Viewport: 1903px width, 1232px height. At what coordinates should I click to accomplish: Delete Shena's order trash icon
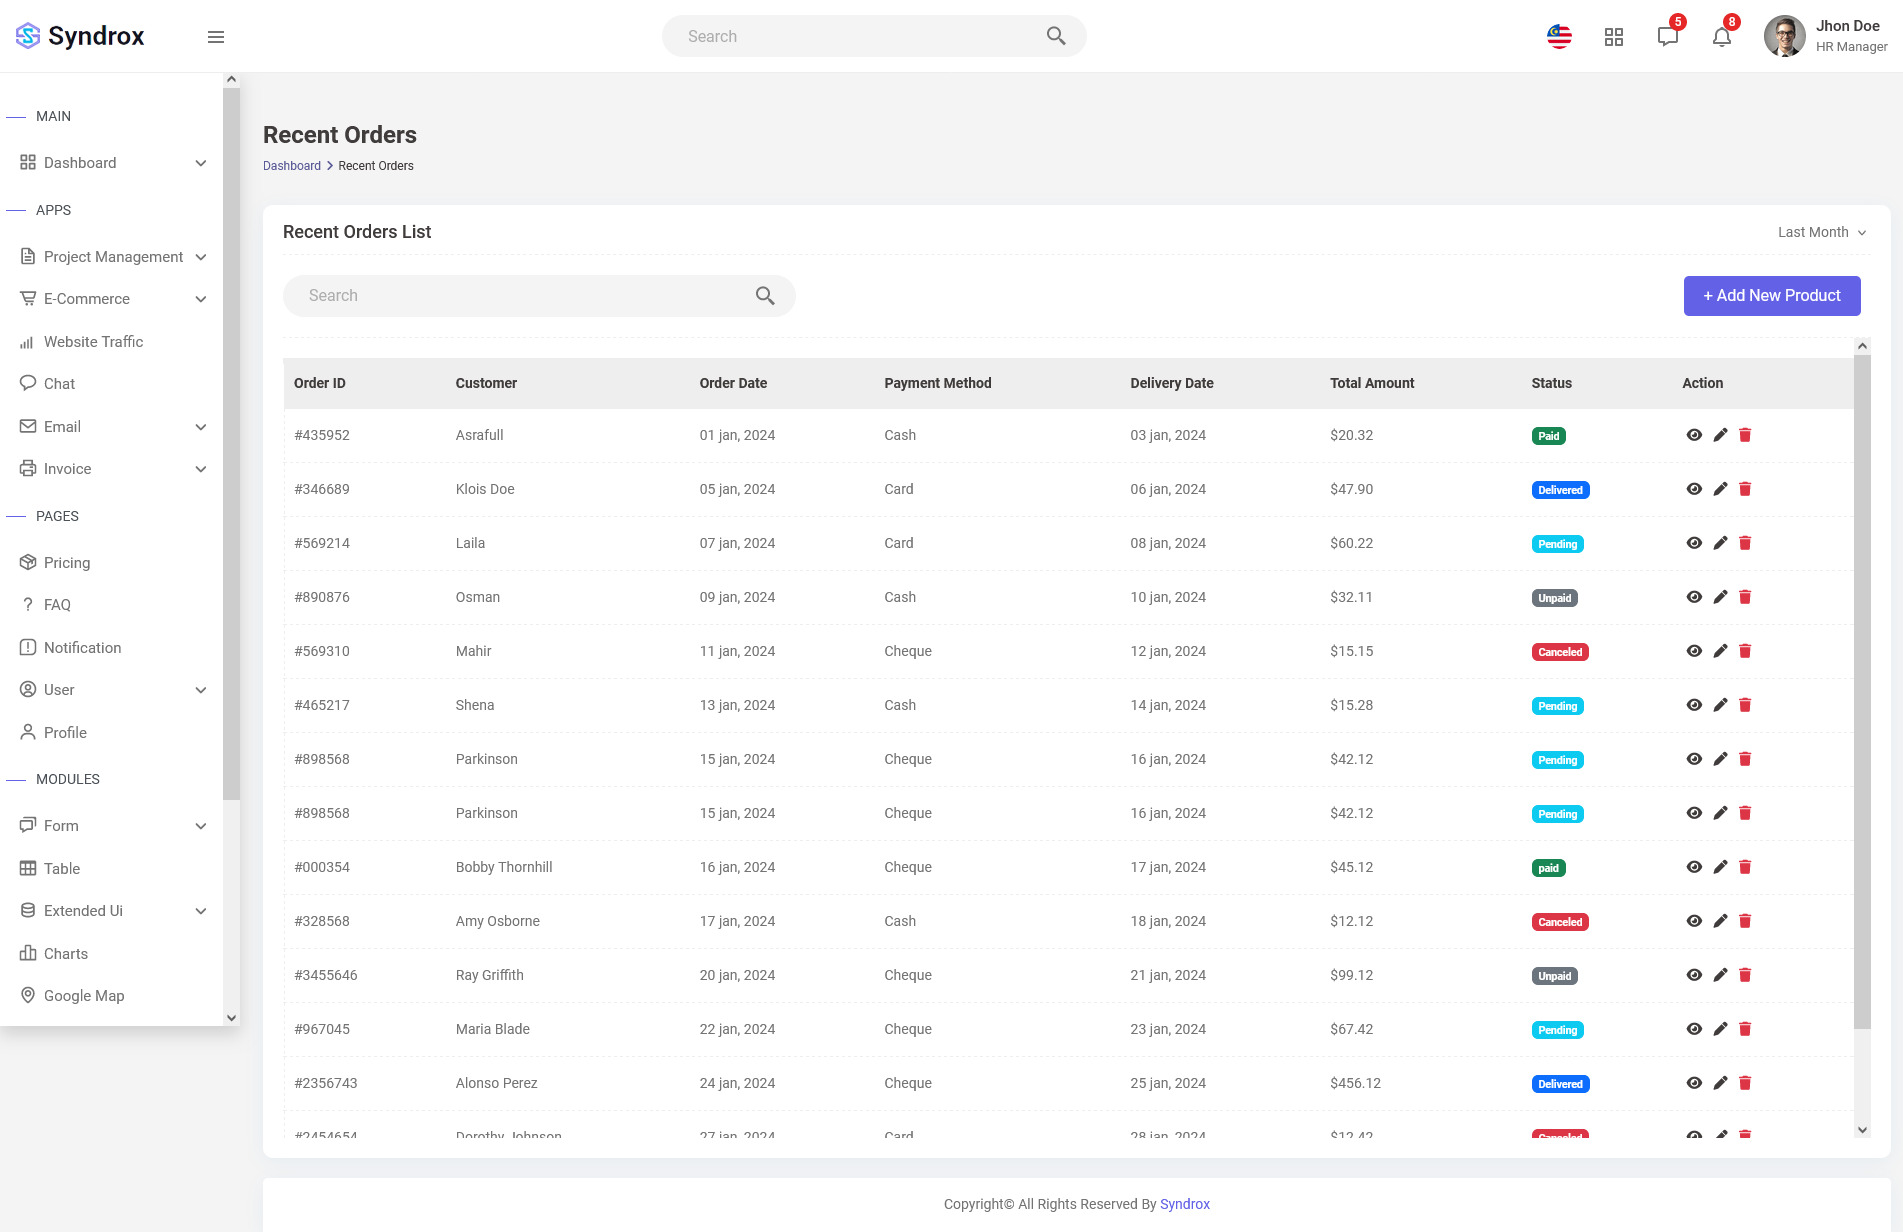coord(1745,705)
